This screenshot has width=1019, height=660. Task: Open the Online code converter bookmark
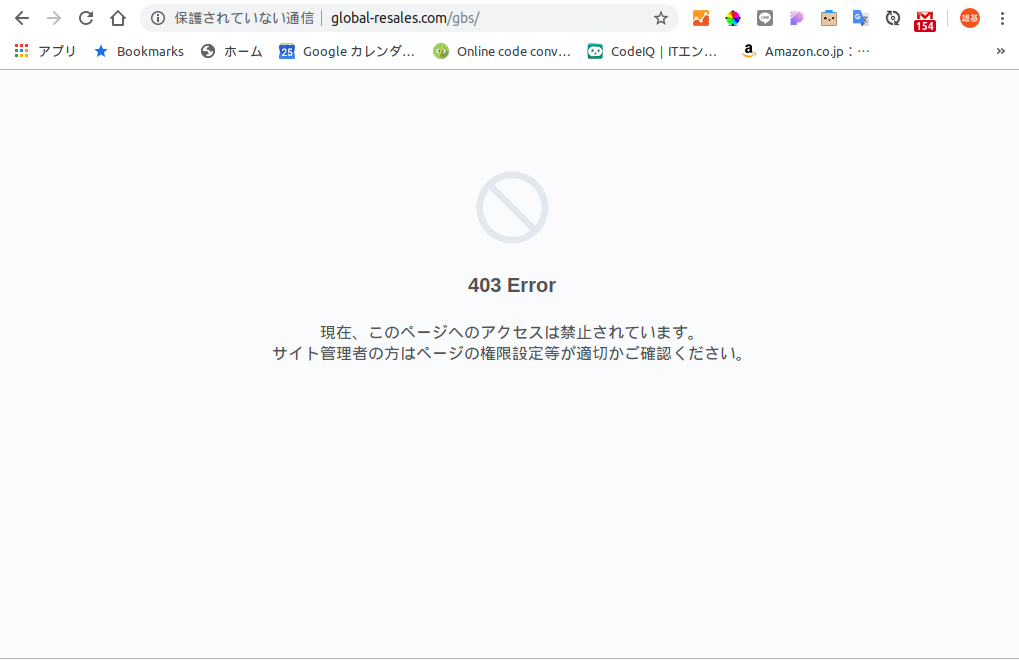tap(502, 51)
